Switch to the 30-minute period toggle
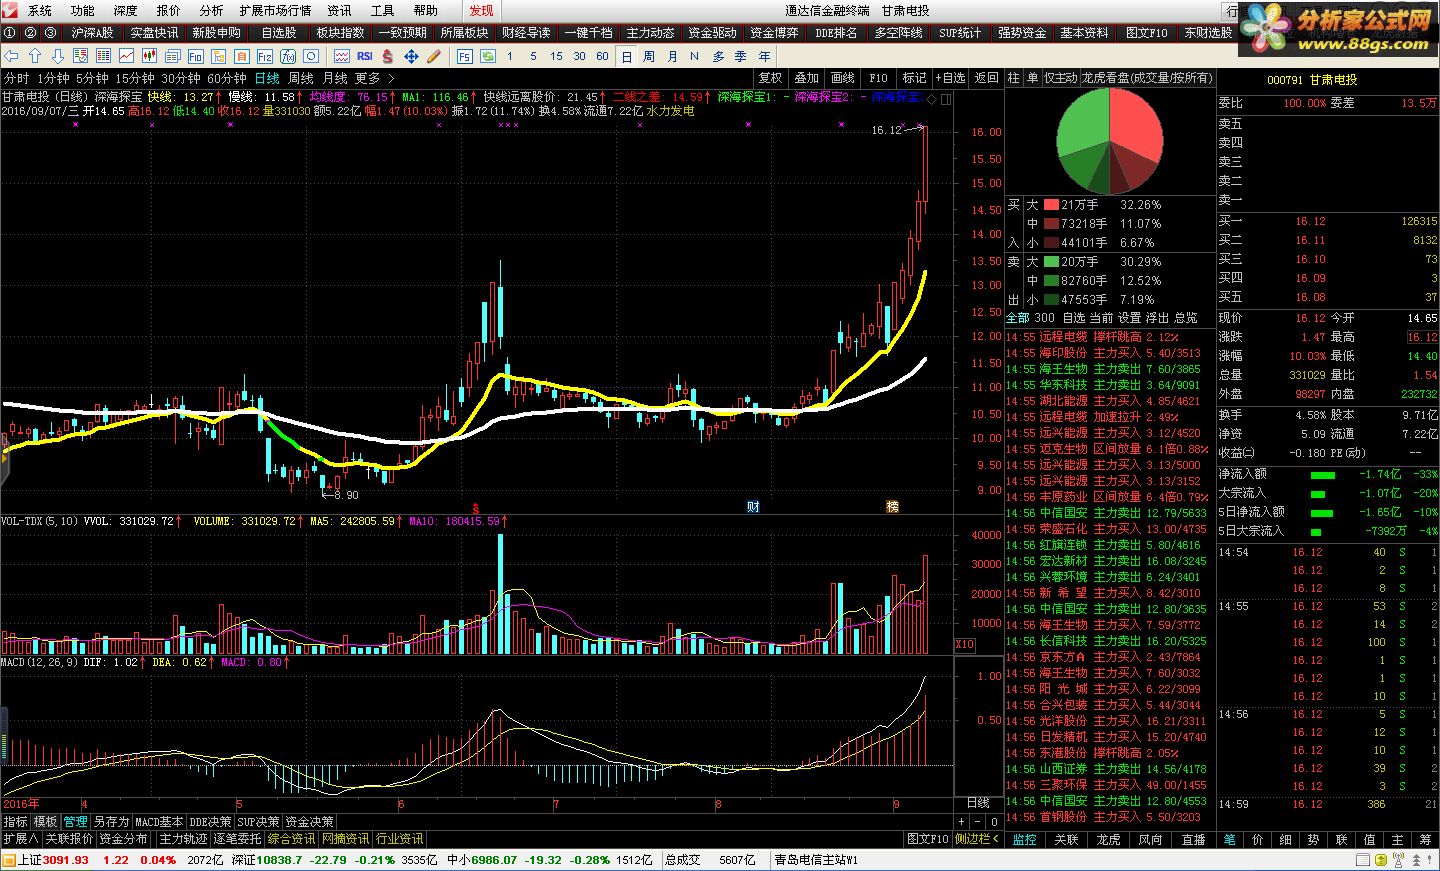The height and width of the screenshot is (871, 1440). click(579, 56)
